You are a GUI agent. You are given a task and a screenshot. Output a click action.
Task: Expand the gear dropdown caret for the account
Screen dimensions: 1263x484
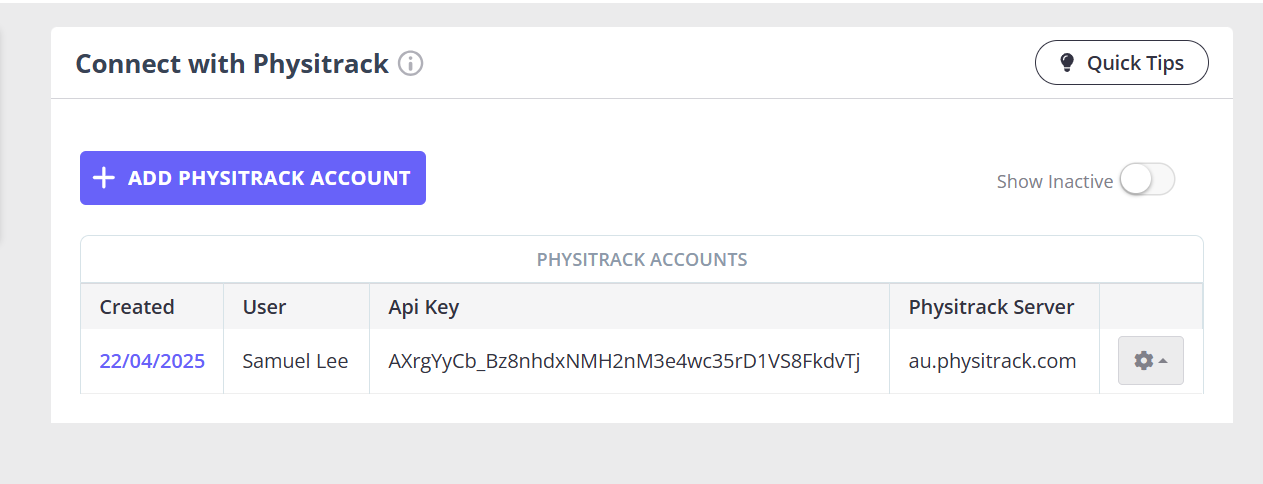point(1163,361)
